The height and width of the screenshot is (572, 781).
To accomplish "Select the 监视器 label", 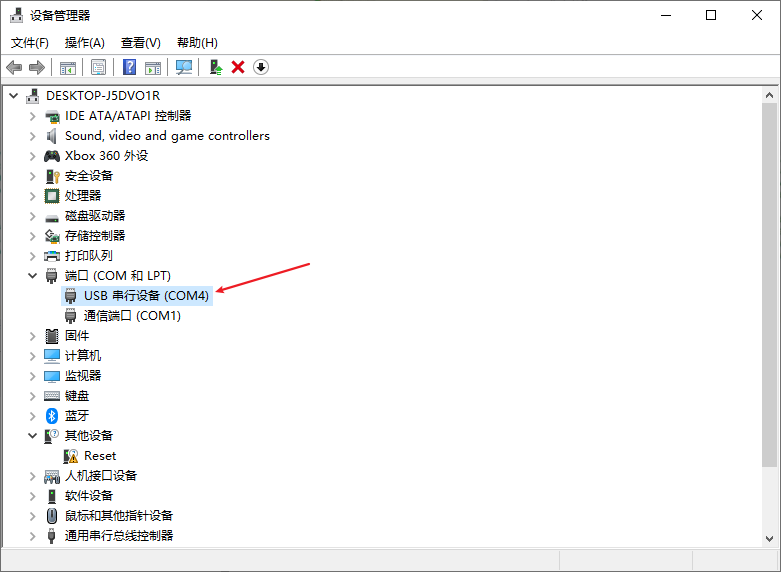I will (83, 376).
